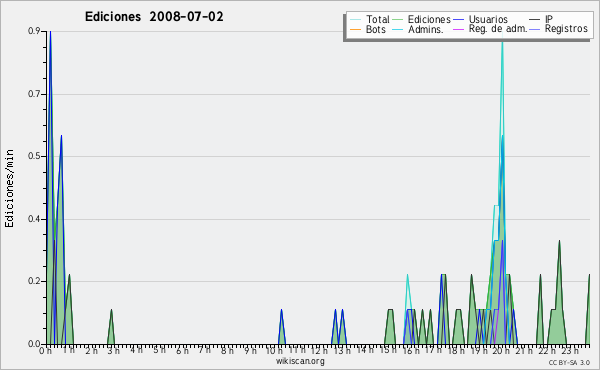
Task: Click the 'Ediciones/min' y-axis label
Action: pos(9,188)
